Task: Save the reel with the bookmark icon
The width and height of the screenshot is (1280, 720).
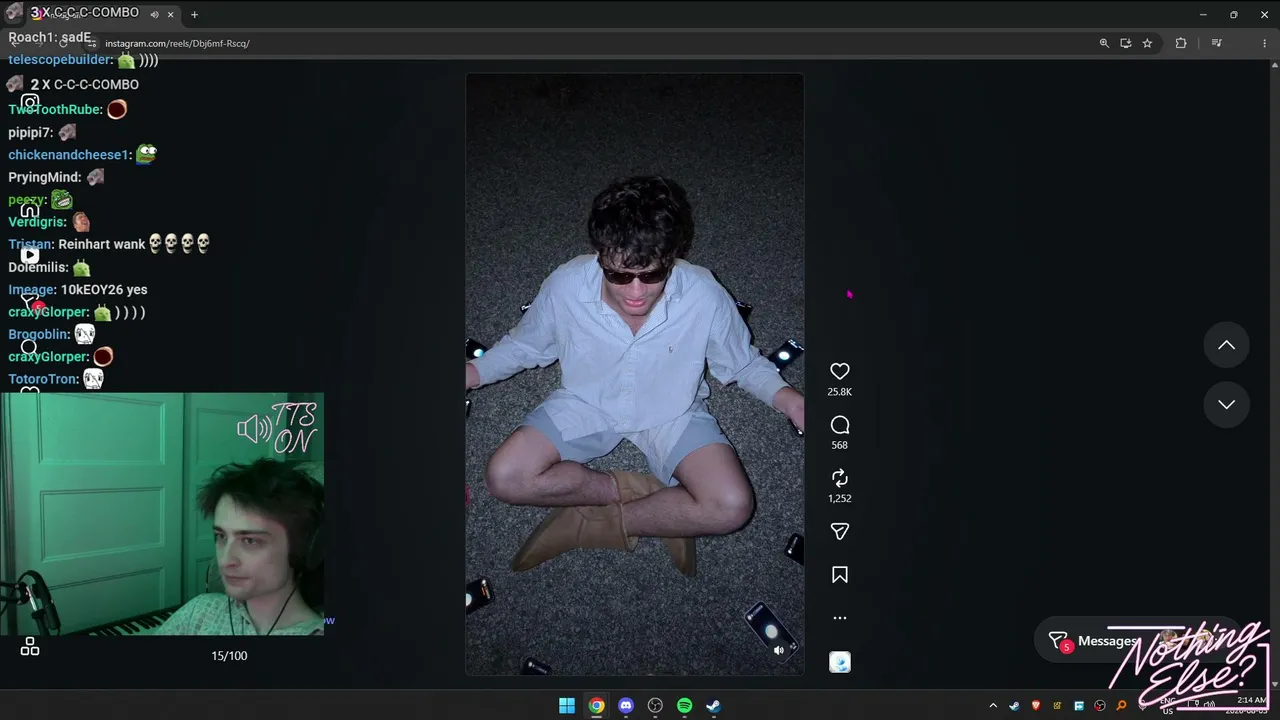Action: coord(840,575)
